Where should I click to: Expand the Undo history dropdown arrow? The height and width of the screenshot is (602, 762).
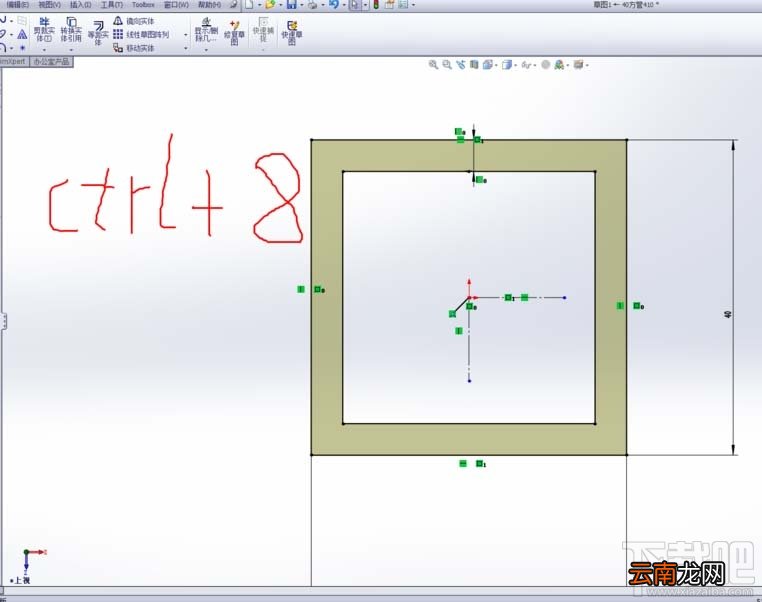coord(344,5)
